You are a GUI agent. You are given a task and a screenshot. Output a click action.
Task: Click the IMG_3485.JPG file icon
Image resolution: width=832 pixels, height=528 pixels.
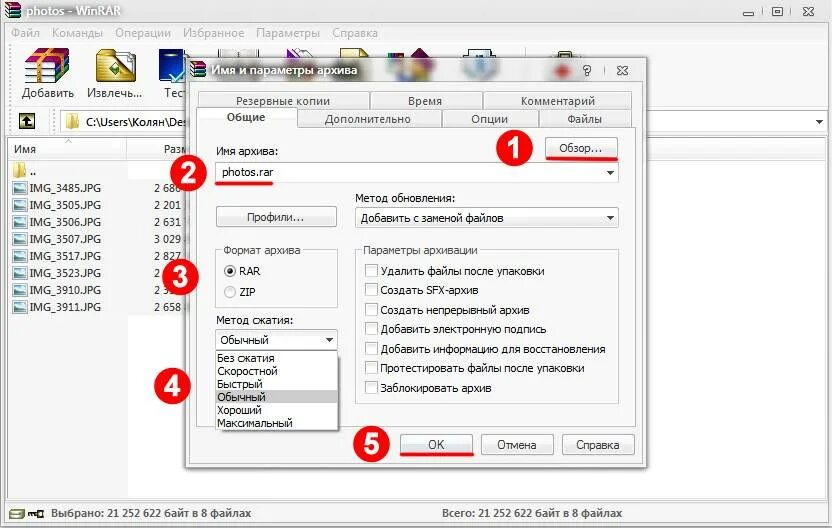click(x=20, y=188)
